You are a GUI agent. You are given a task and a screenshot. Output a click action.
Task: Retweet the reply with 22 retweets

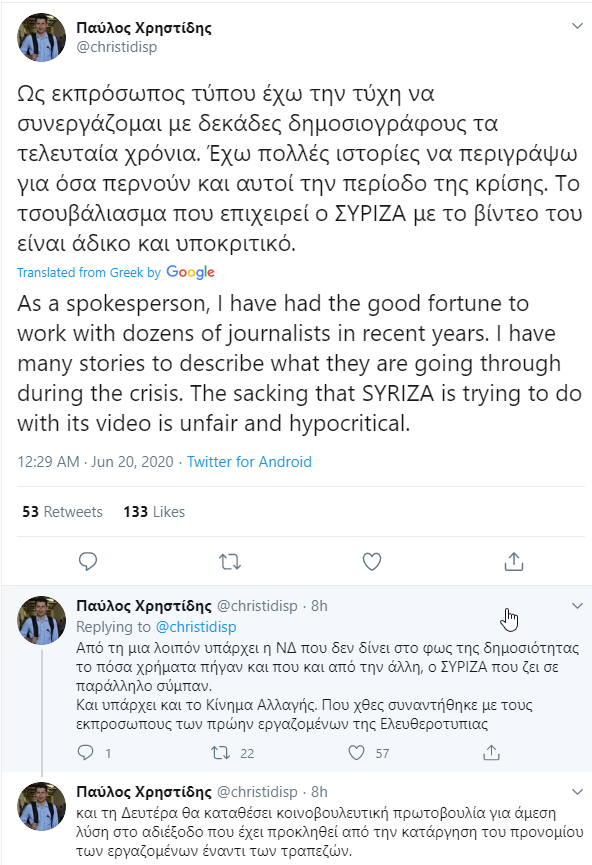(x=221, y=752)
